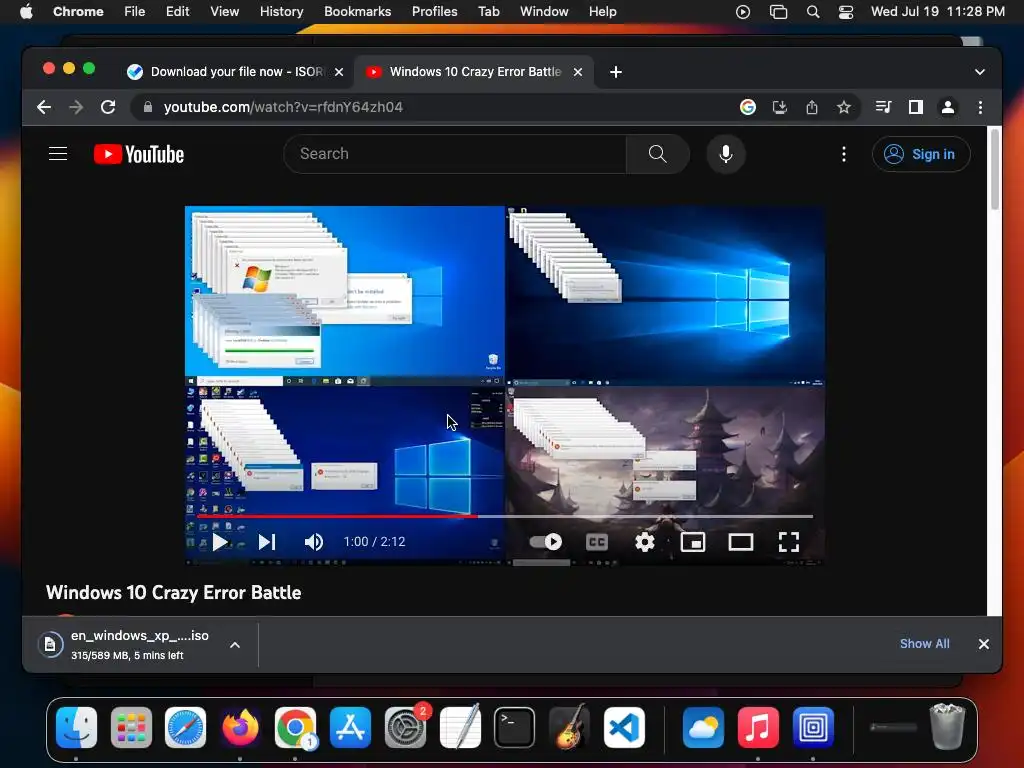1024x768 pixels.
Task: Go to YouTube home via logo
Action: [139, 154]
